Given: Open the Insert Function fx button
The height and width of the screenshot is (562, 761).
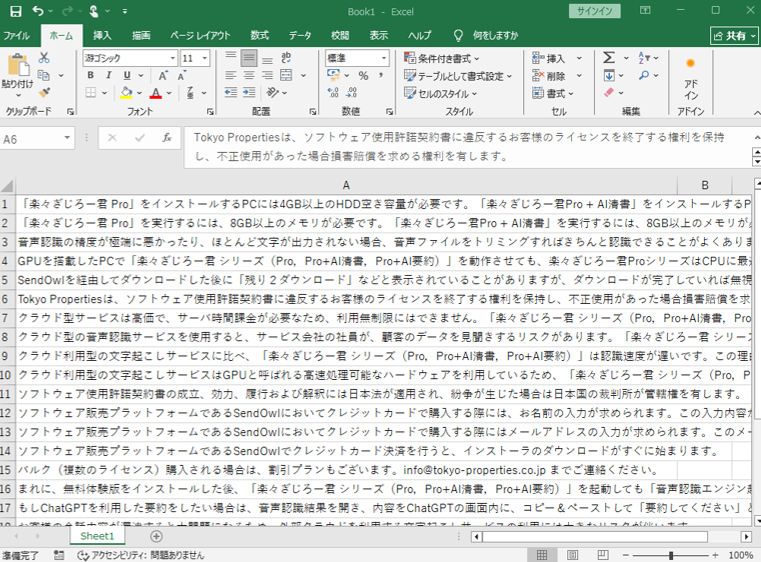Looking at the screenshot, I should [167, 138].
